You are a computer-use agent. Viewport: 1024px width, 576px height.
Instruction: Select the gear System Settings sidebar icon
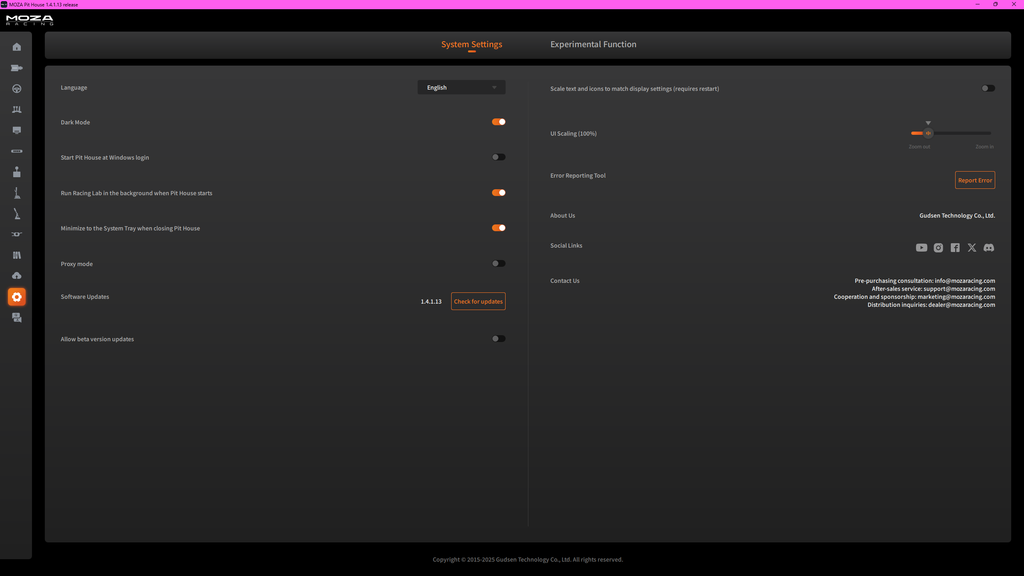point(16,296)
